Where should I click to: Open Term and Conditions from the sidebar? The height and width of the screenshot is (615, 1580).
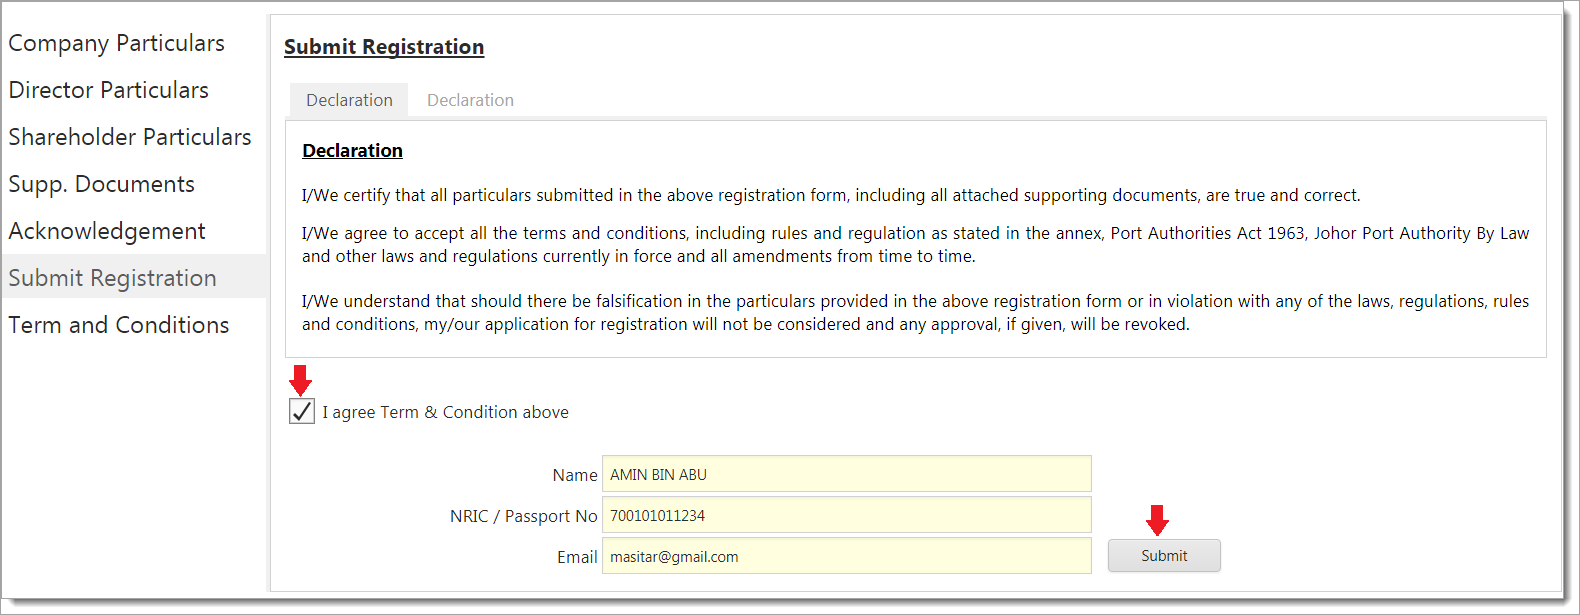(x=118, y=325)
